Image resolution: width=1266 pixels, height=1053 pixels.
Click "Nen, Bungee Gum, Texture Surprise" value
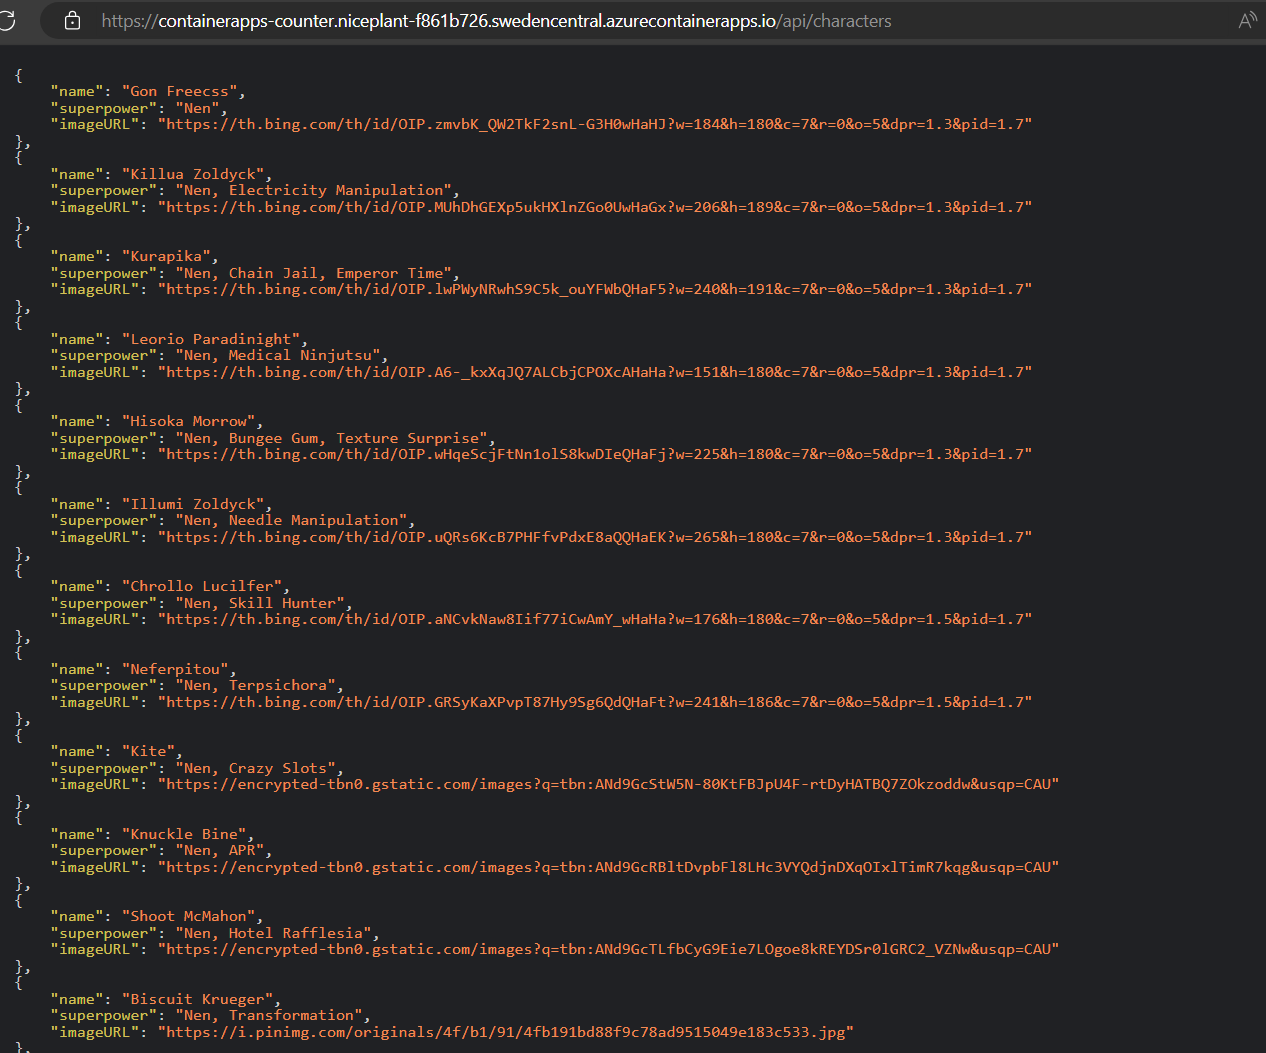pyautogui.click(x=332, y=438)
